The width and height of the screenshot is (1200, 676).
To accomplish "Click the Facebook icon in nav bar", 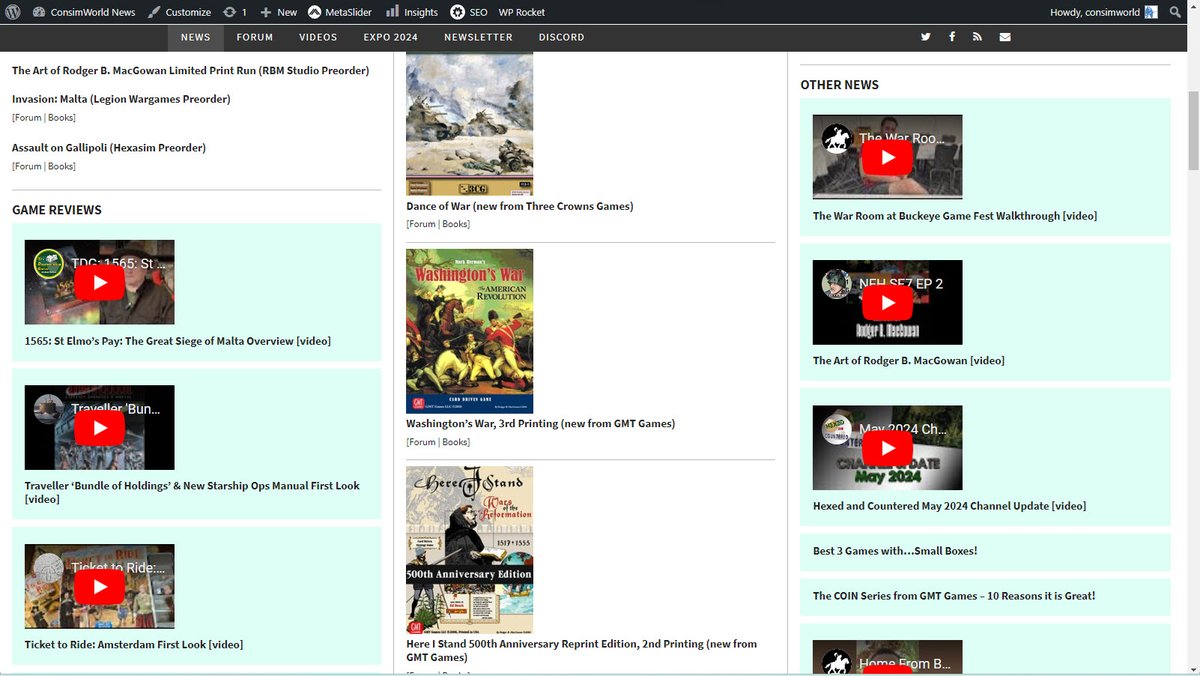I will click(x=952, y=37).
